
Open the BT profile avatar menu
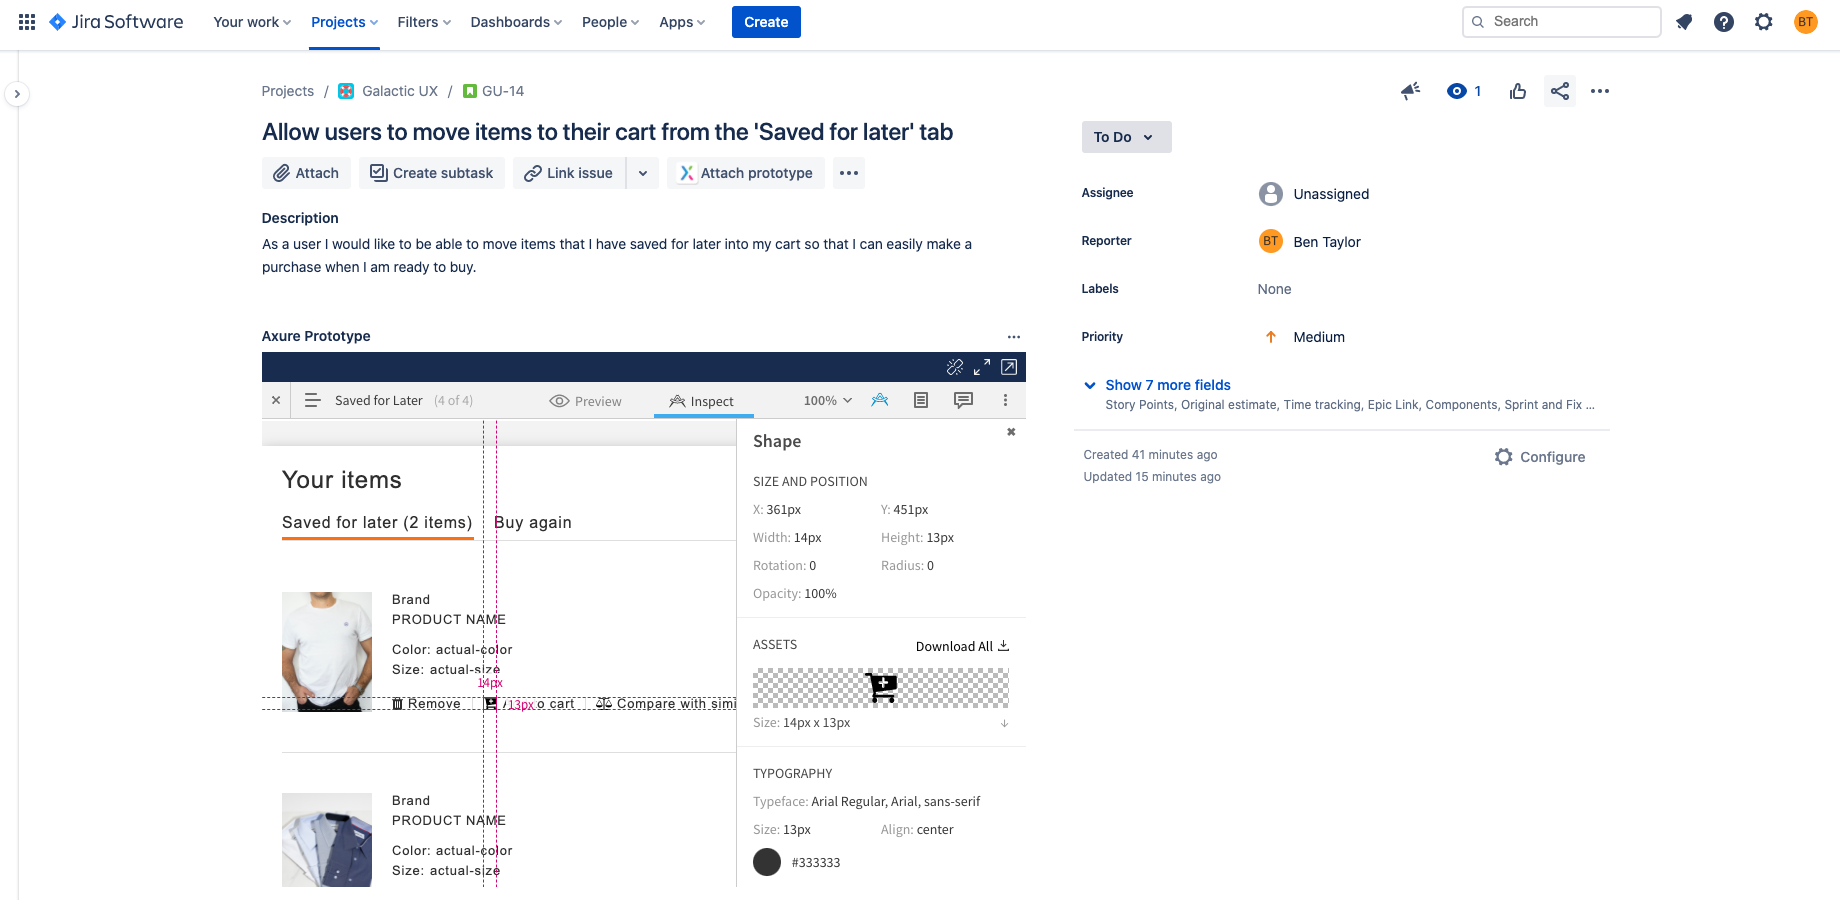[x=1806, y=22]
